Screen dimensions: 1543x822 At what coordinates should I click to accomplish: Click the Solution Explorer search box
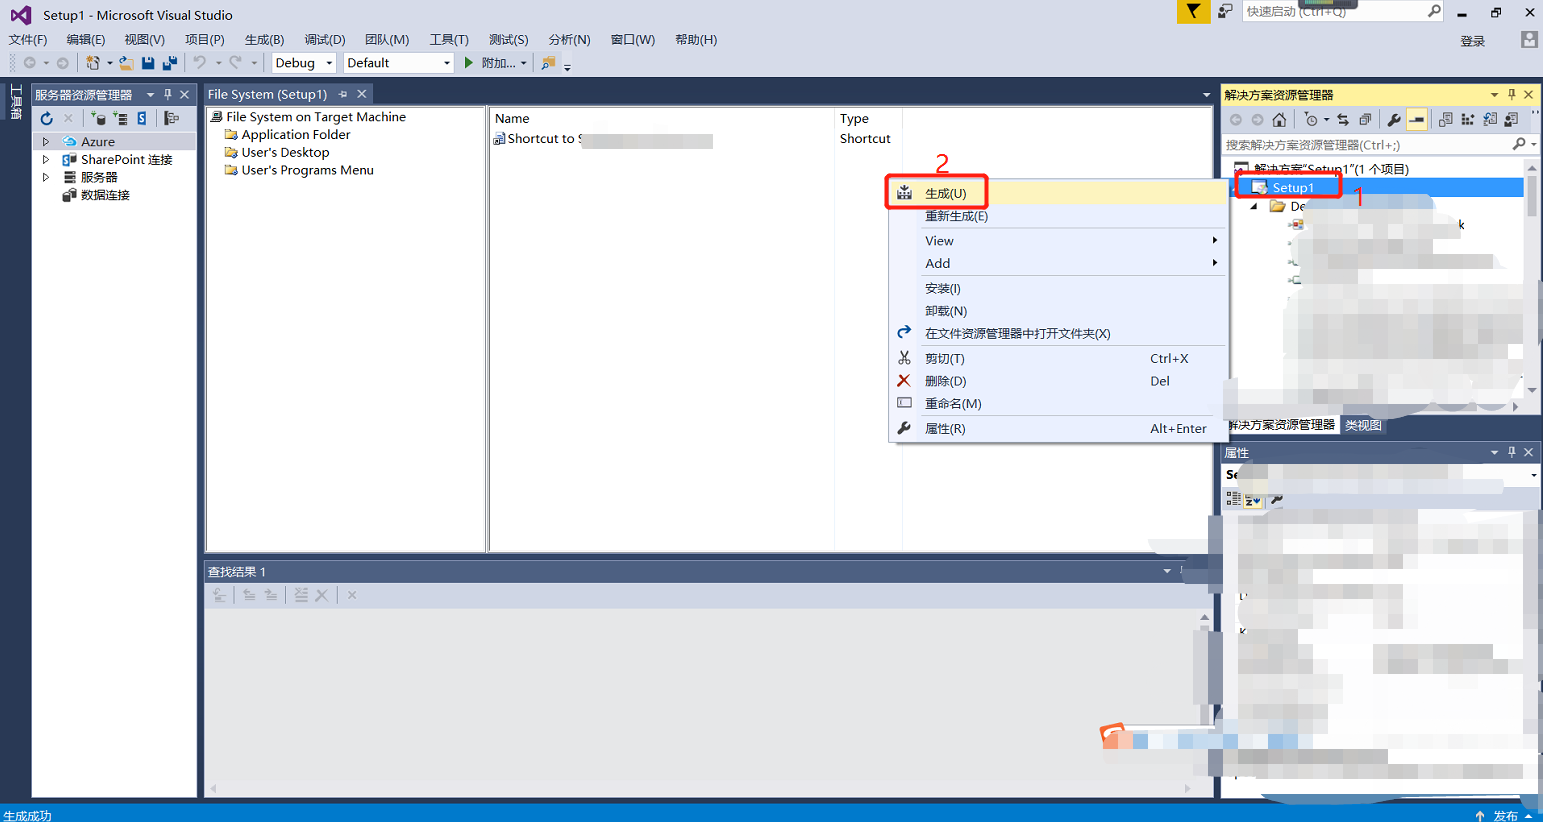click(1366, 145)
